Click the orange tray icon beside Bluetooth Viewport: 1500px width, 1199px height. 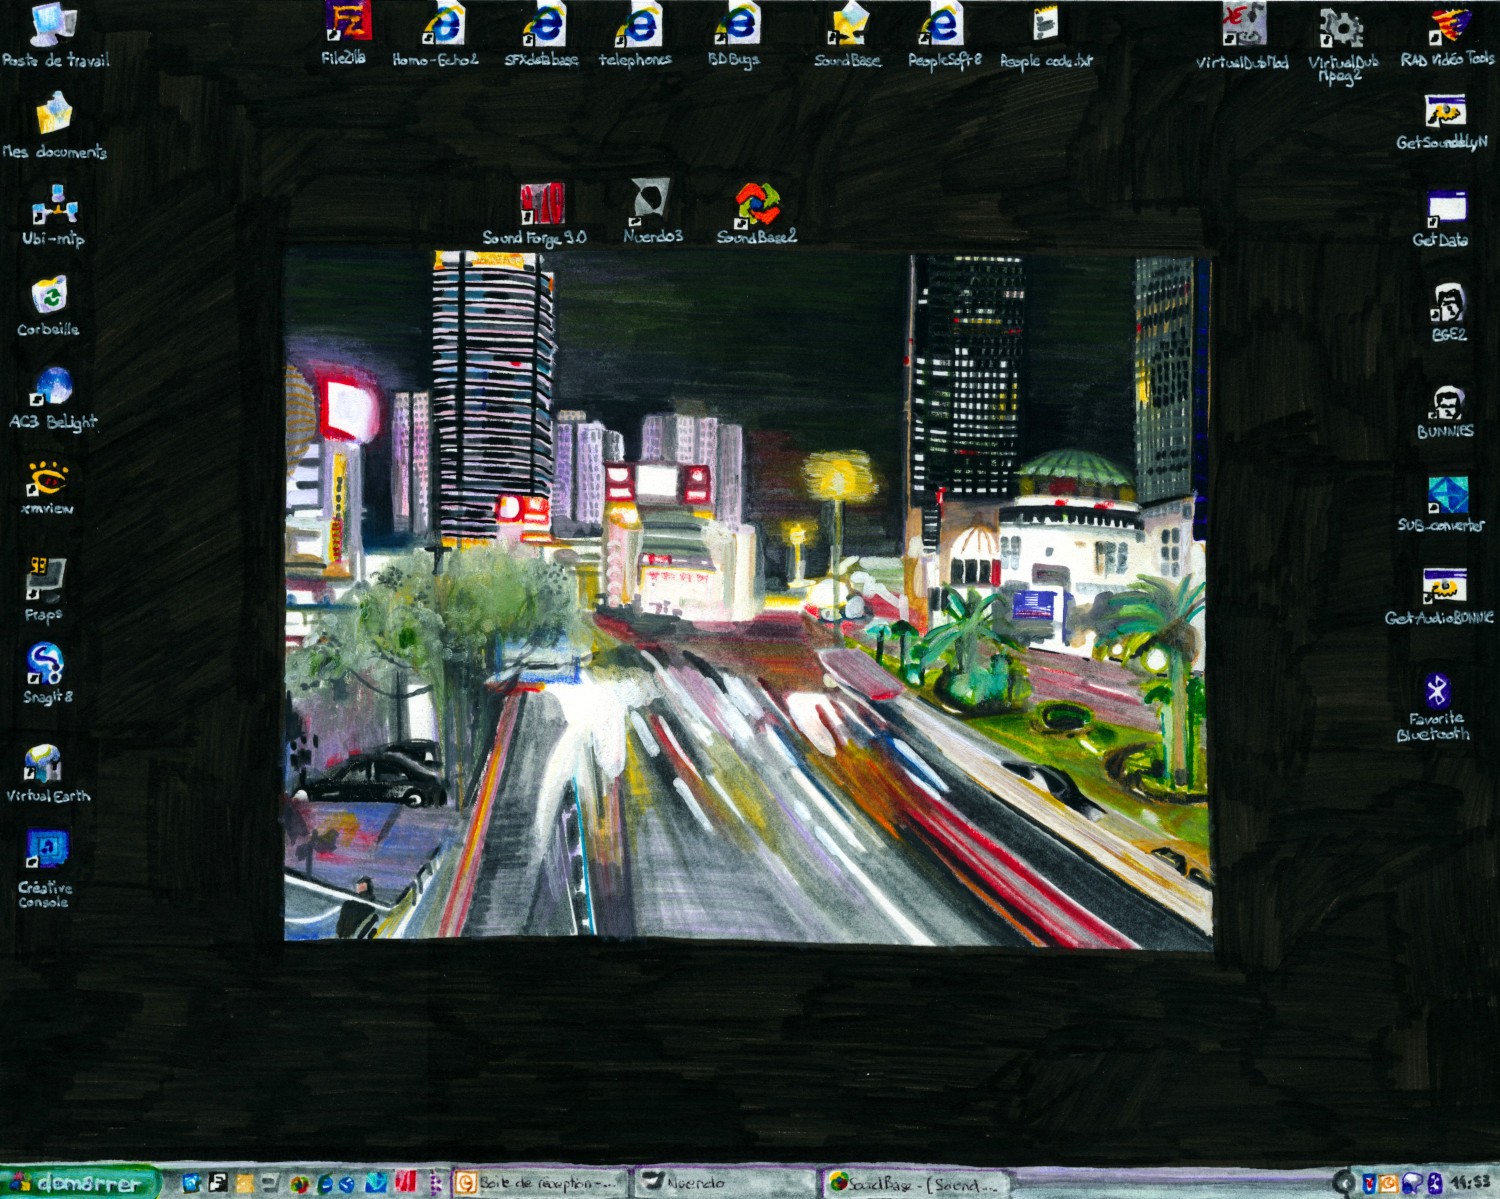1388,1183
